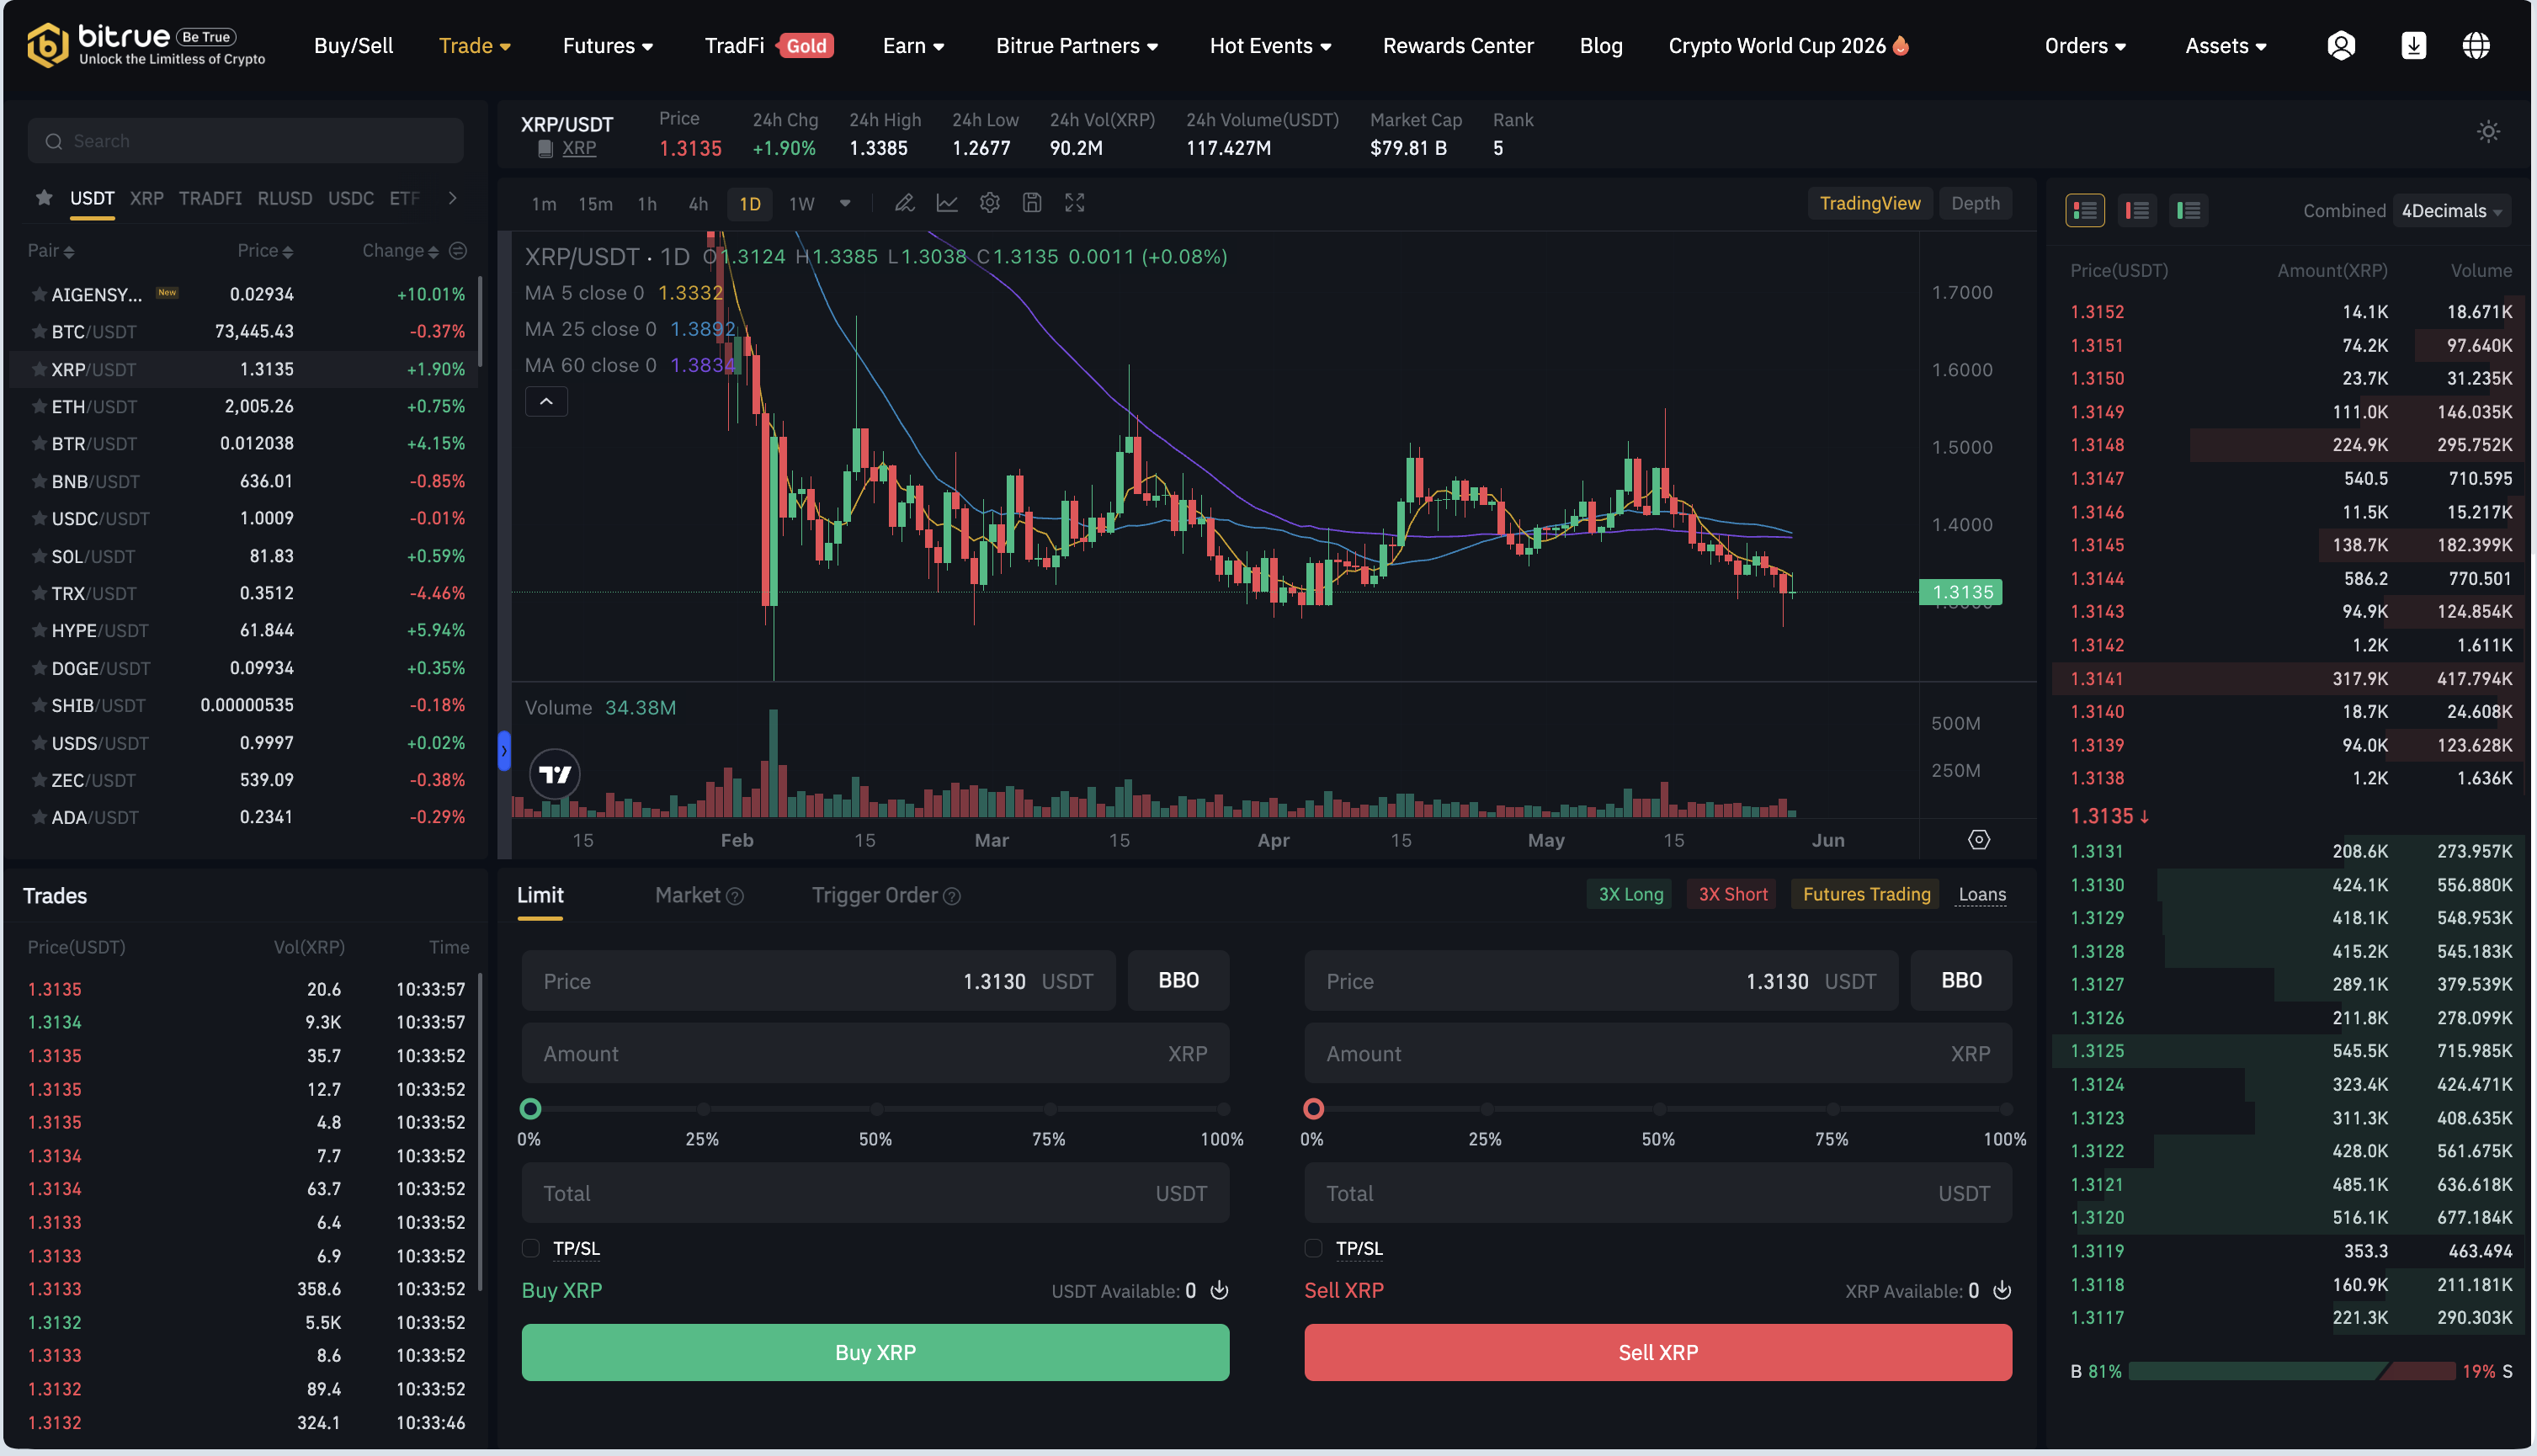
Task: Show combined buy and sell order book view
Action: (2084, 211)
